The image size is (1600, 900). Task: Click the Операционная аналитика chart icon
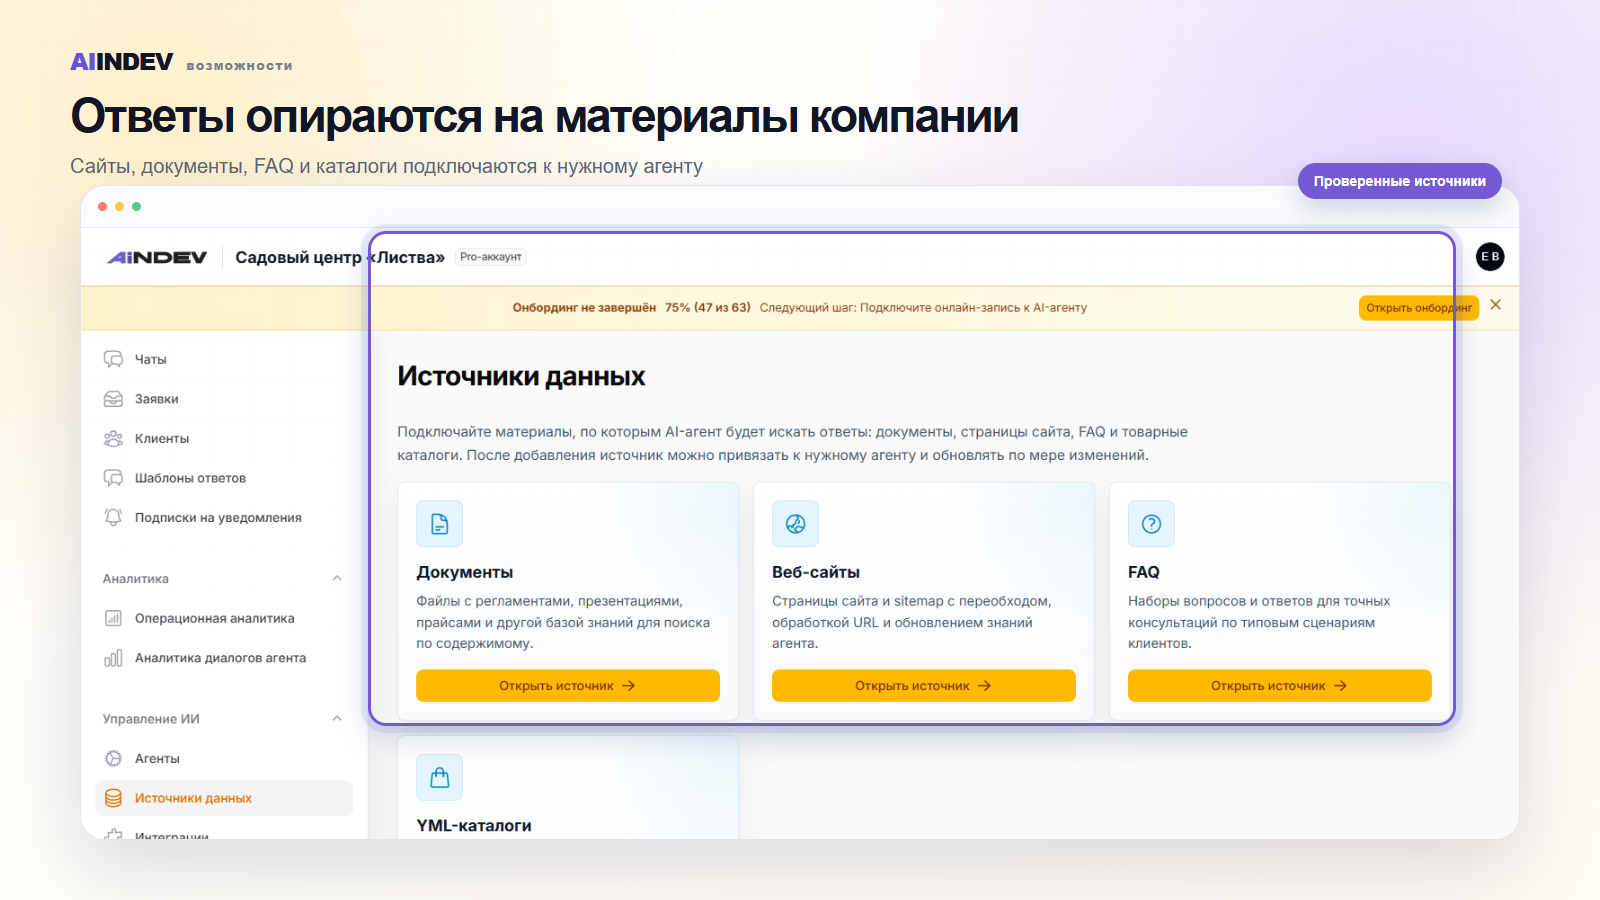[113, 618]
